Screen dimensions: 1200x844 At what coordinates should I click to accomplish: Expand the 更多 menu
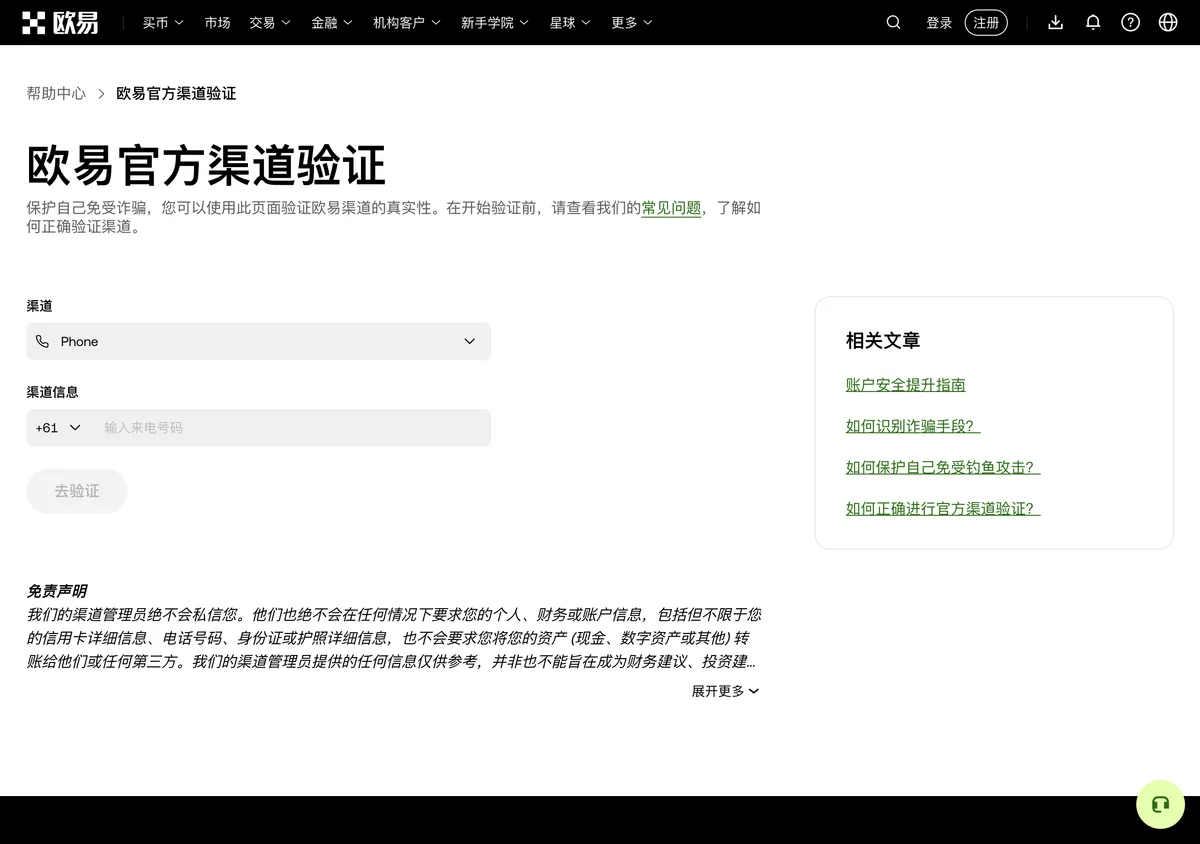632,22
